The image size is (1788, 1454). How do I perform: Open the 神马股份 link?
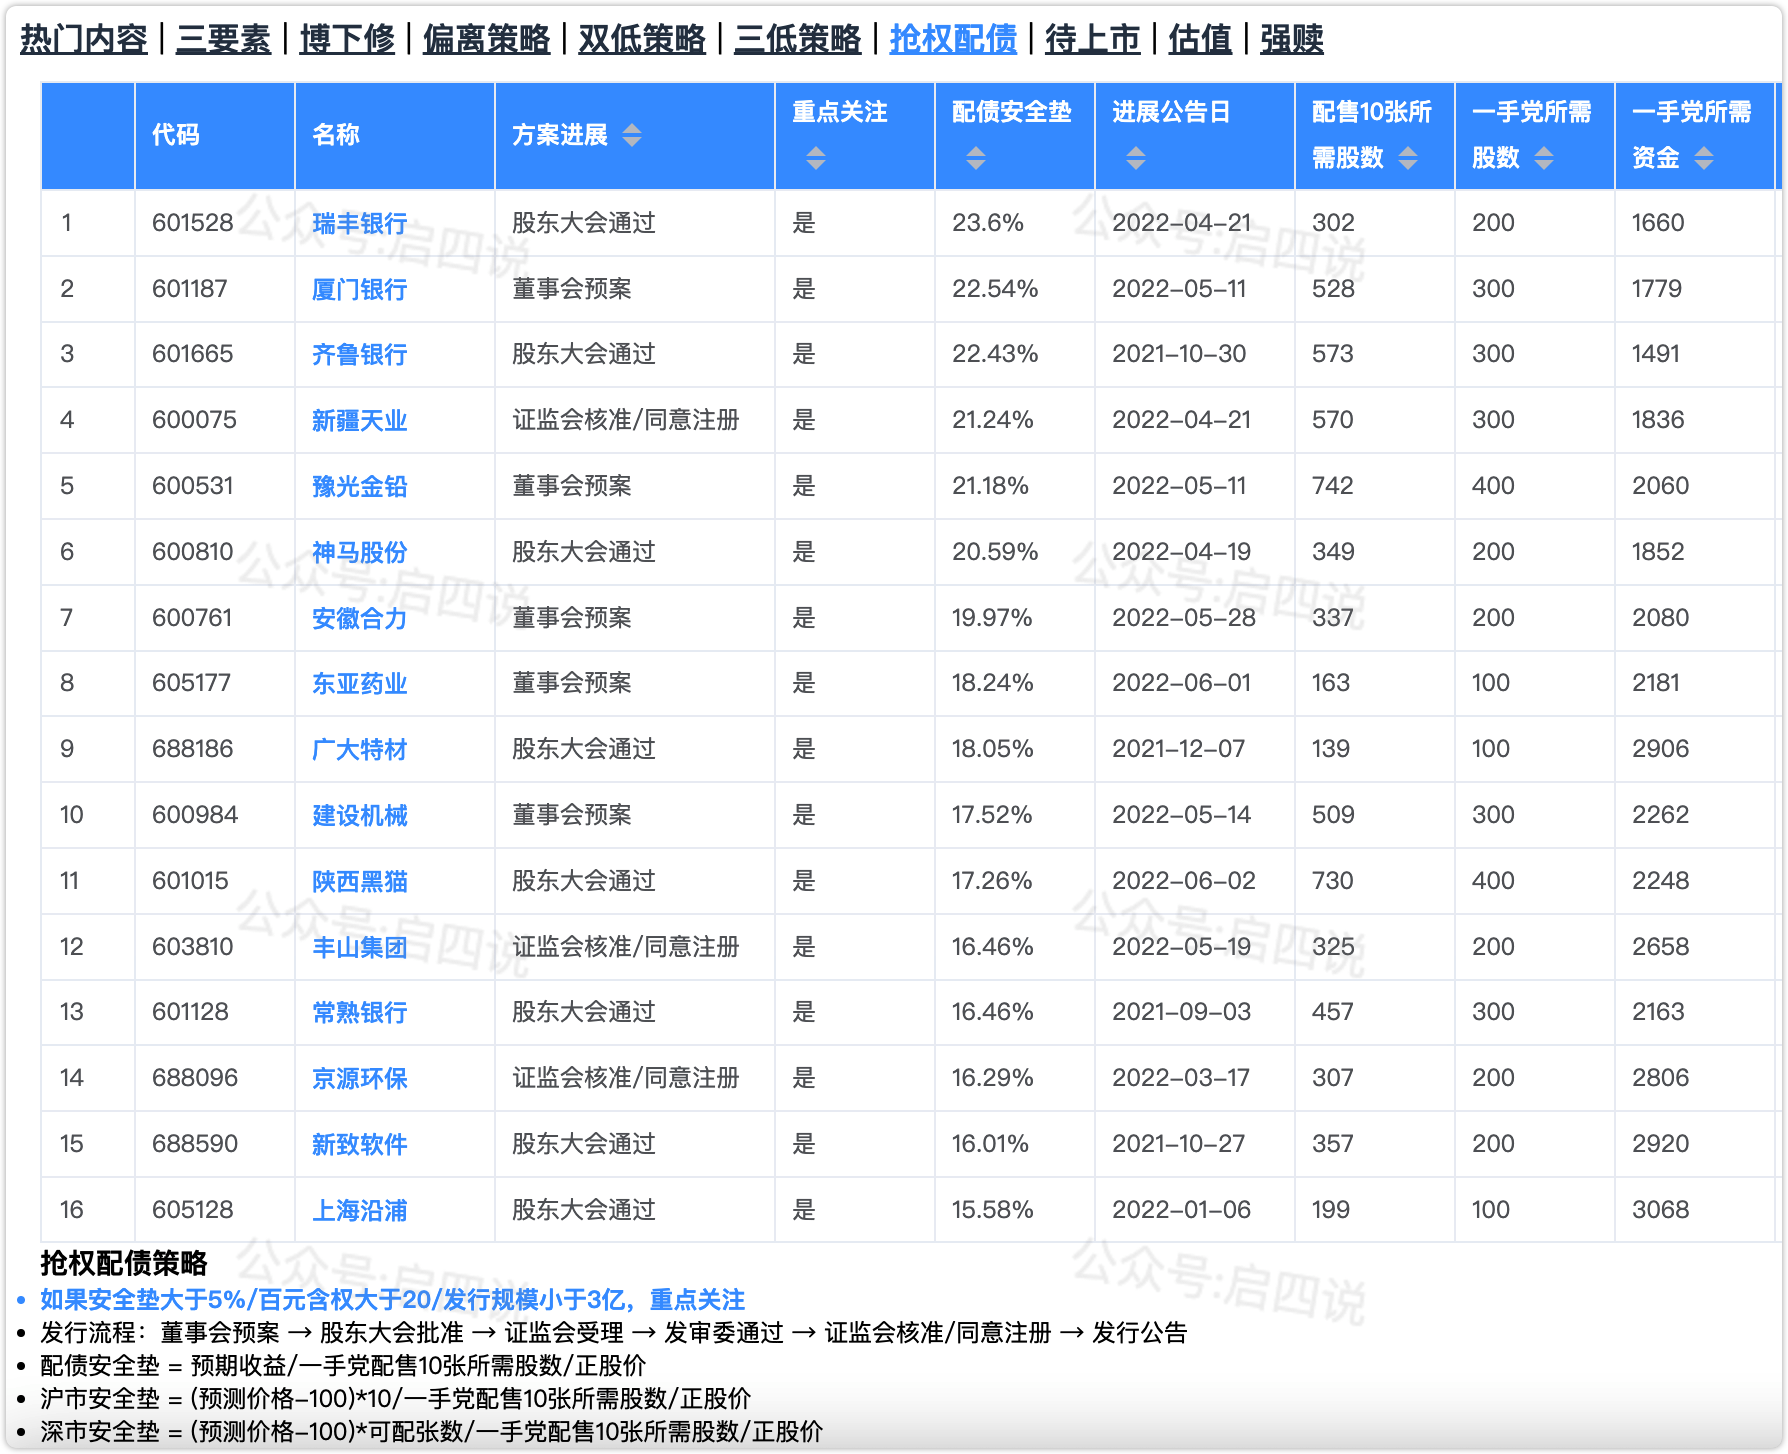point(358,551)
